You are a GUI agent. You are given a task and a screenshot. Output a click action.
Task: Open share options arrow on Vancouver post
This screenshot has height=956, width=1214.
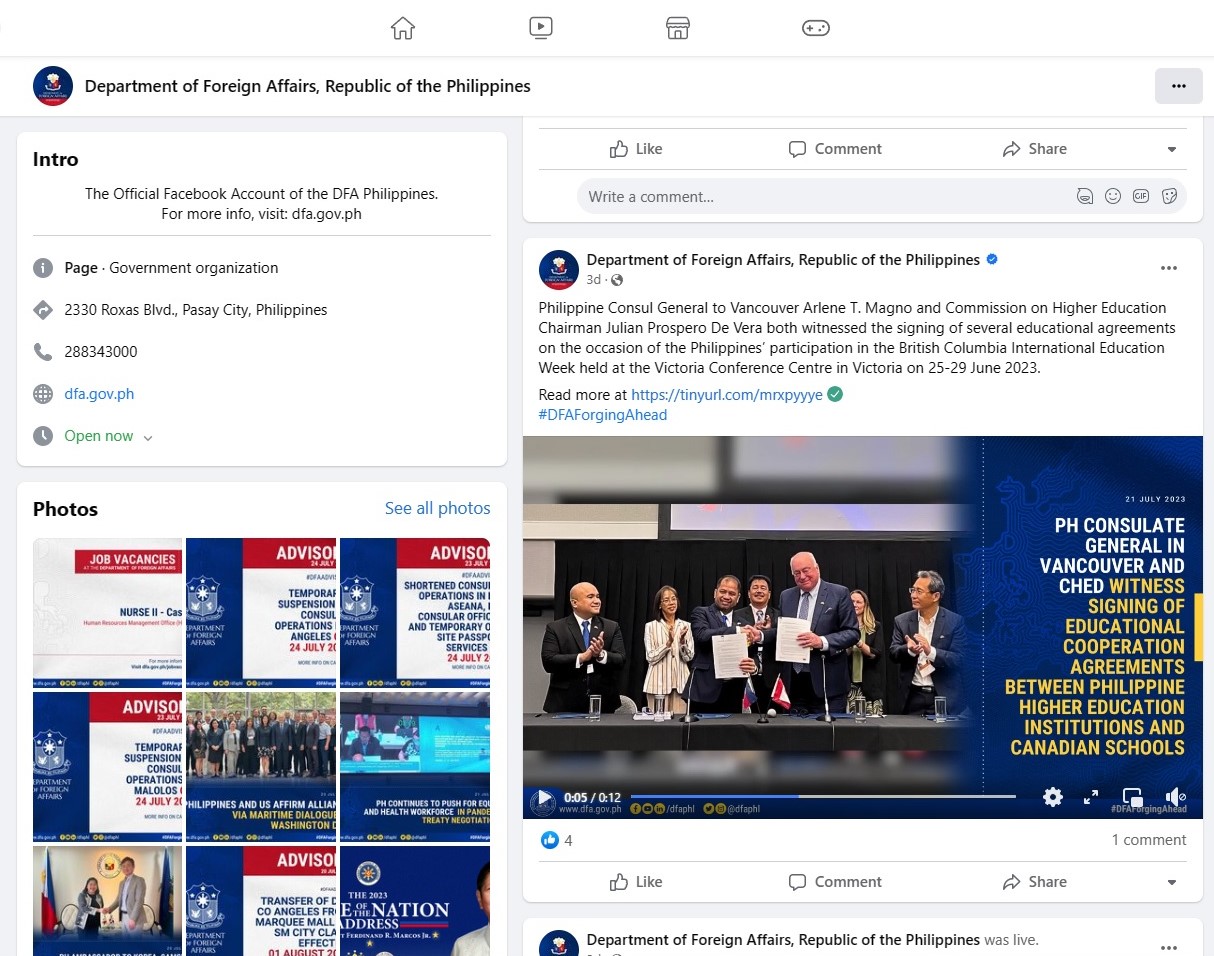pos(1172,882)
